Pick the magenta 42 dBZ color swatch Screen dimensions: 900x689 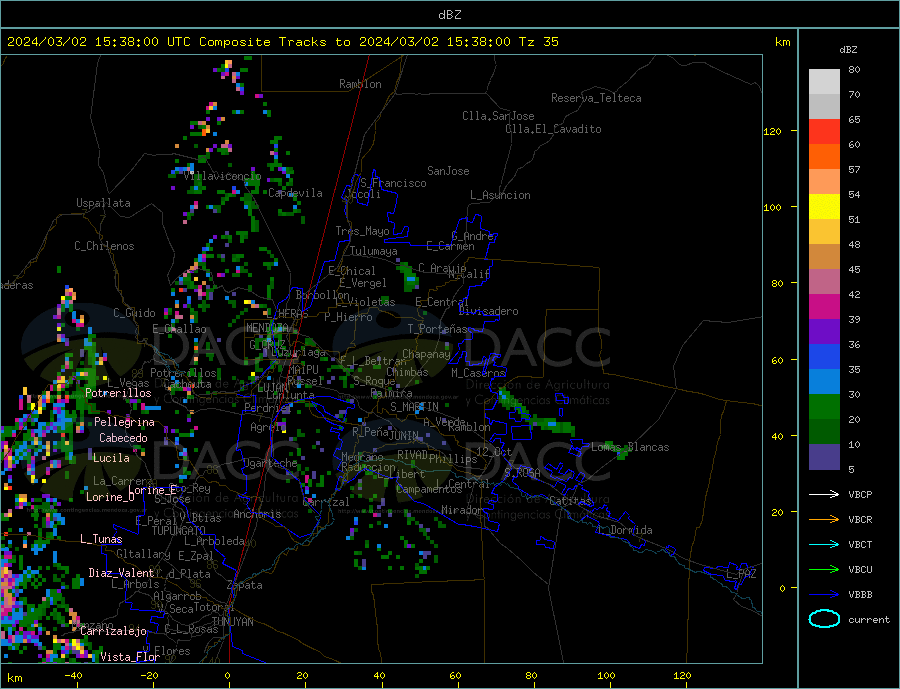(x=824, y=307)
